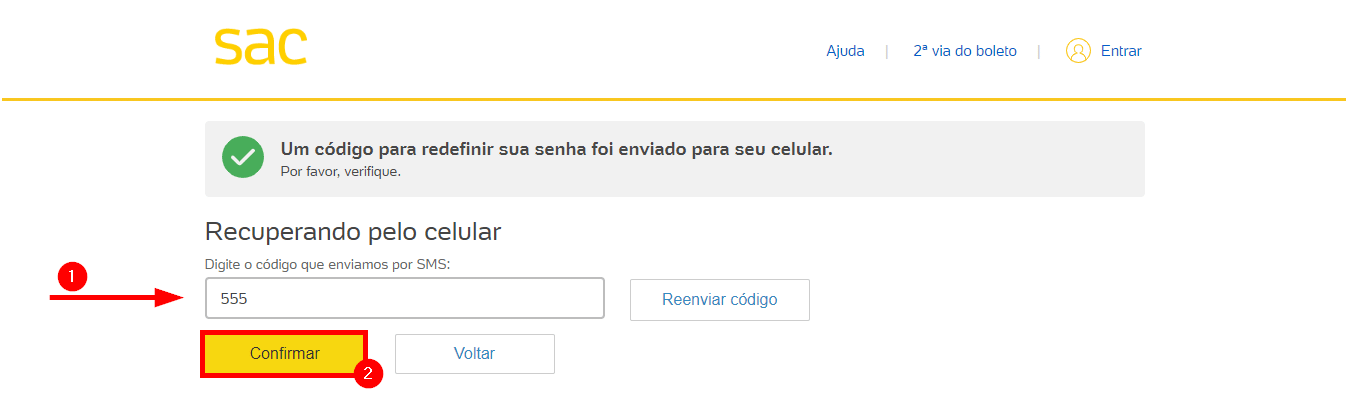This screenshot has width=1346, height=395.
Task: Click the user profile icon beside Entrar
Action: click(x=1078, y=51)
